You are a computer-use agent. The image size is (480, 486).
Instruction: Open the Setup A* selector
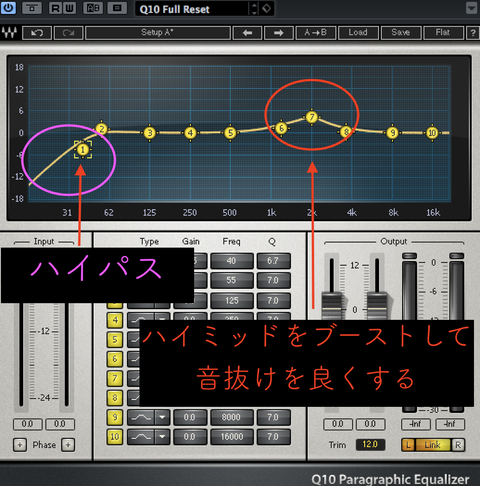[x=158, y=33]
